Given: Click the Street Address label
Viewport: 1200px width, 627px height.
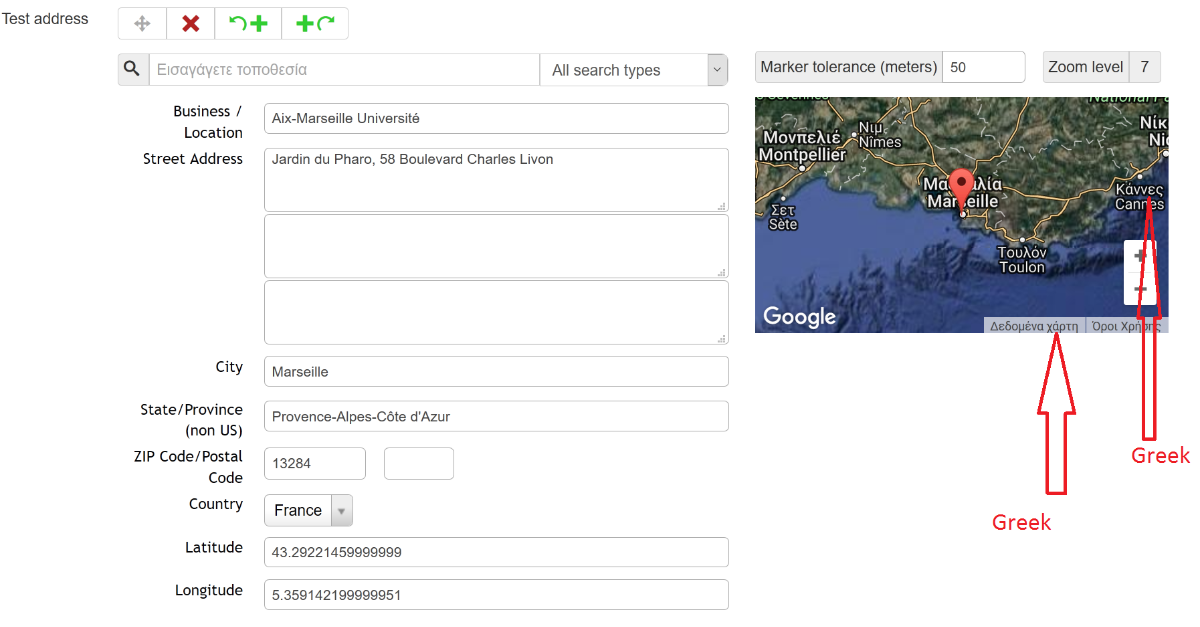Looking at the screenshot, I should tap(193, 159).
